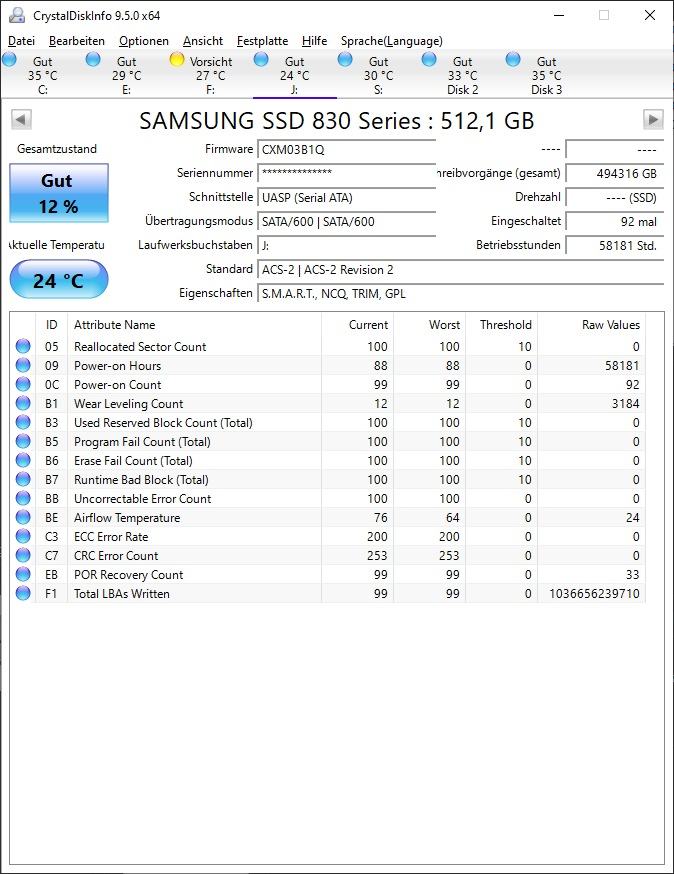This screenshot has width=674, height=874.
Task: Click the status icon for Power-on Hours
Action: (x=23, y=365)
